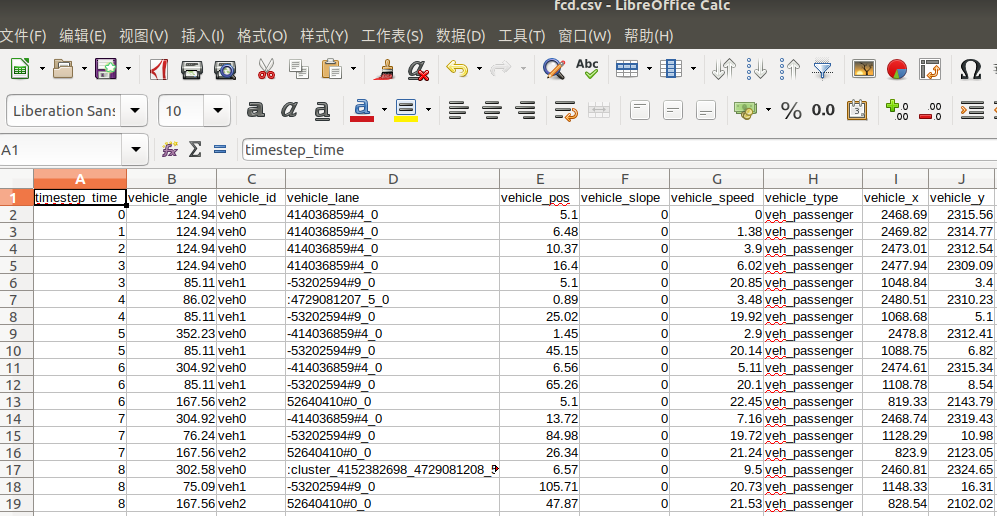Align cell content right
Image resolution: width=997 pixels, height=516 pixels.
(525, 111)
